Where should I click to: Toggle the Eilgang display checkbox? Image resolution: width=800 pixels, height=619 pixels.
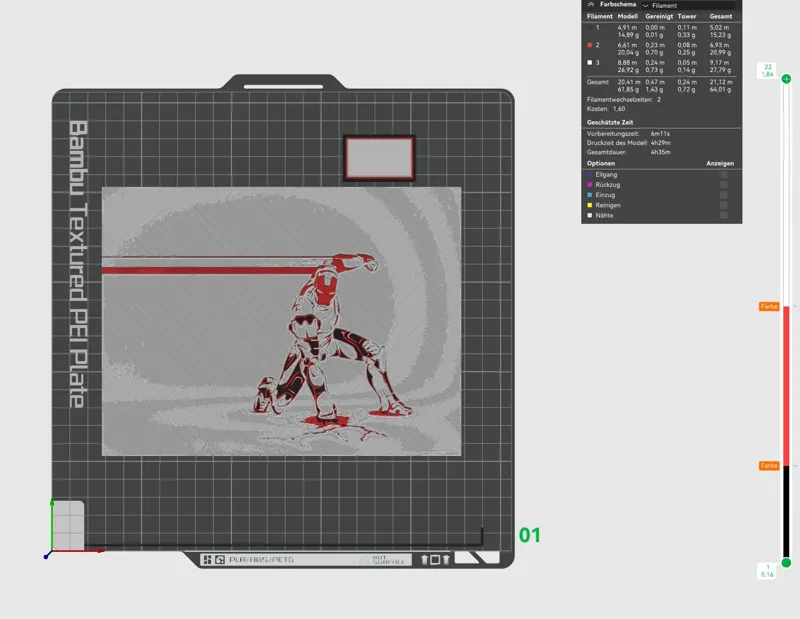coord(723,175)
